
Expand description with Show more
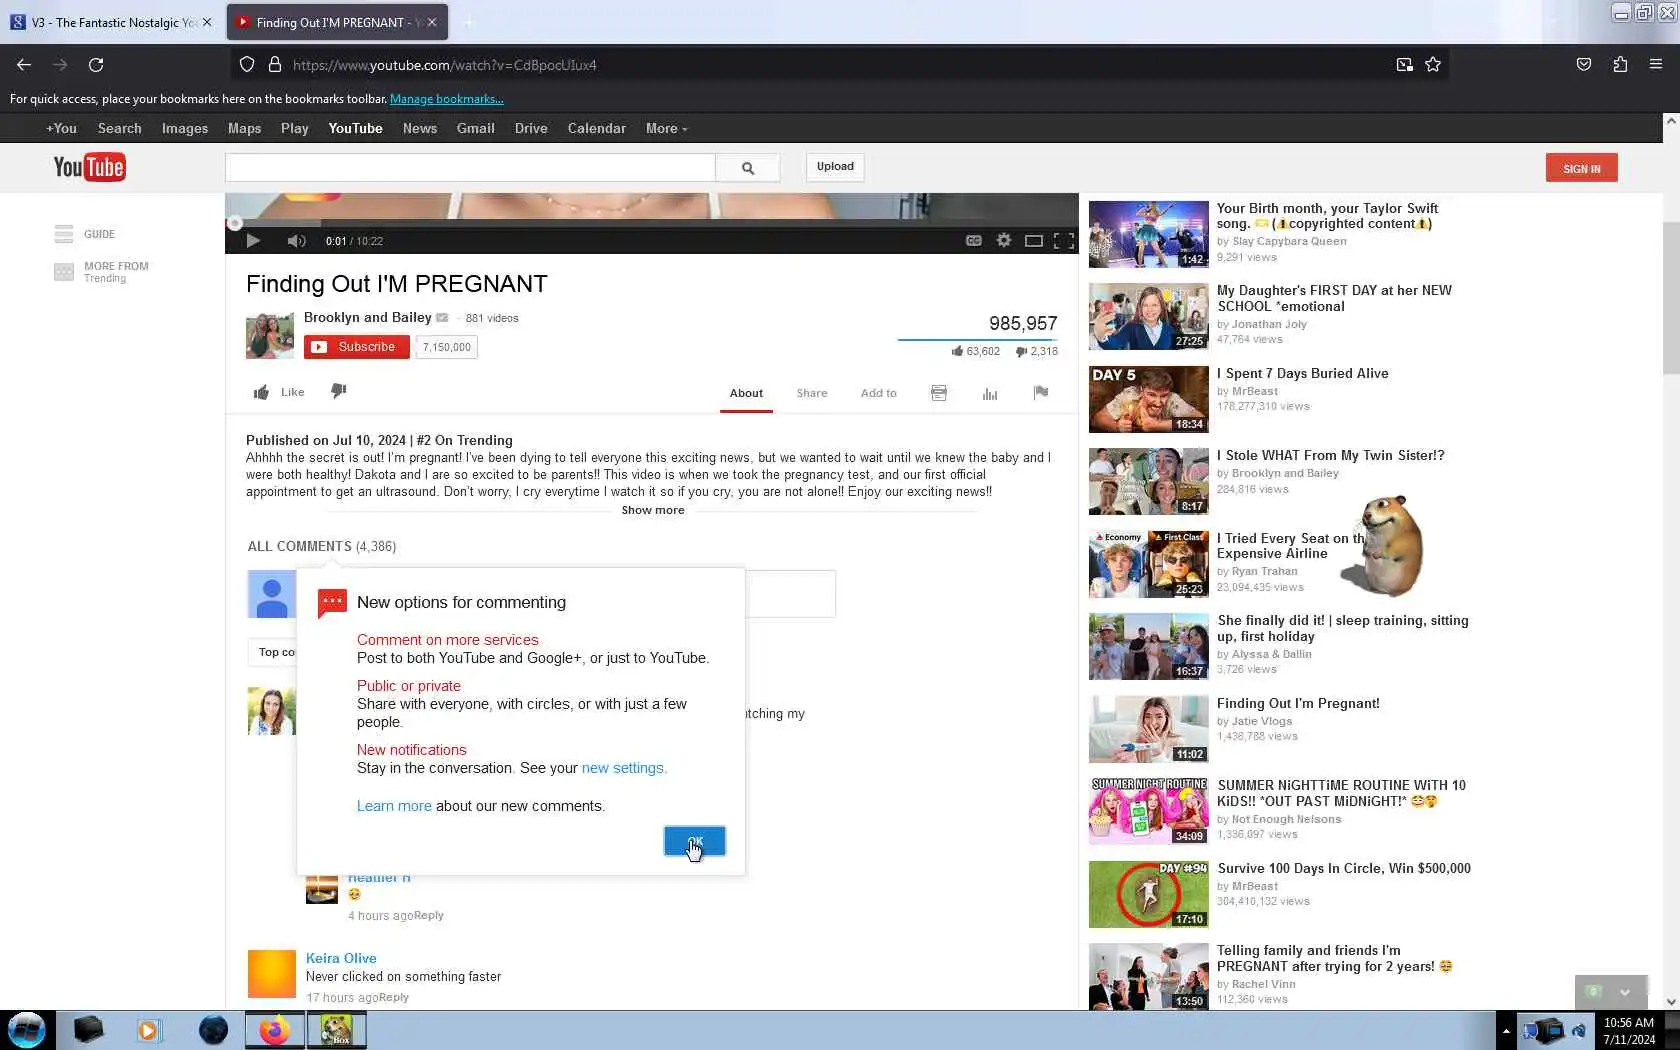click(653, 510)
